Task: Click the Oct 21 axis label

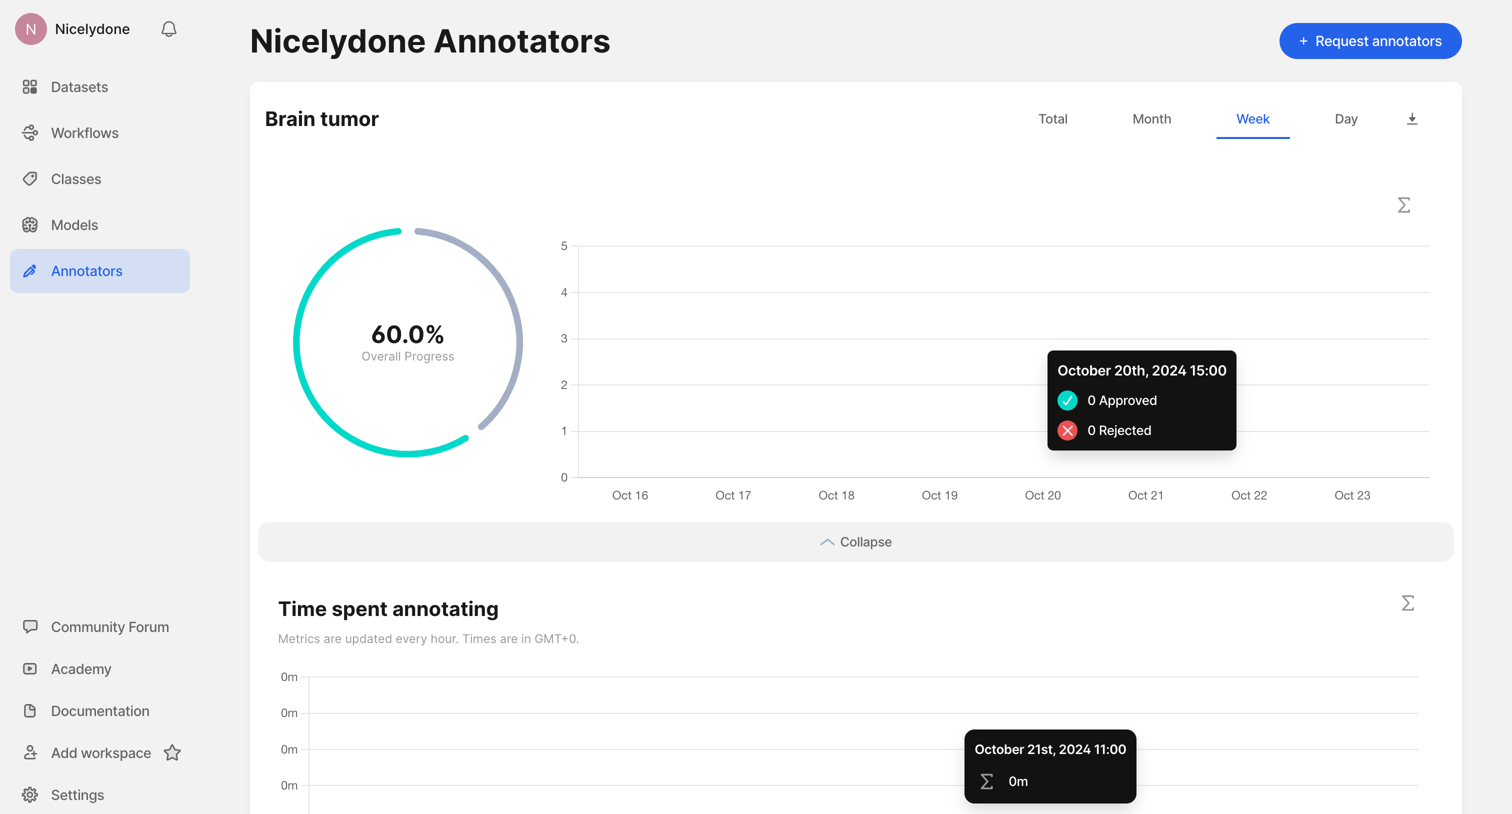Action: pyautogui.click(x=1146, y=495)
